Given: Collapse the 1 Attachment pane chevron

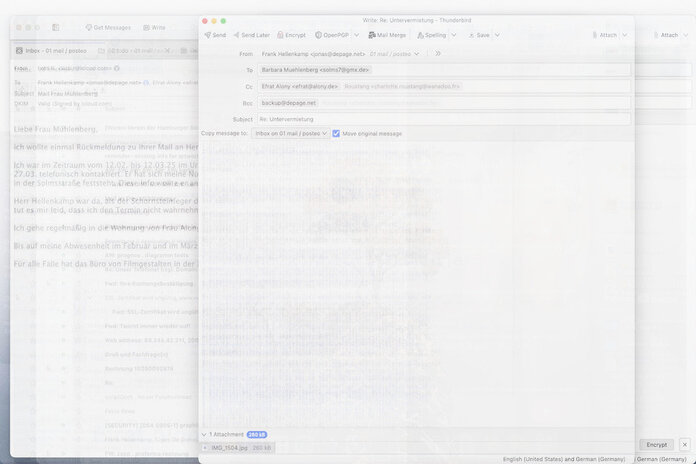Looking at the screenshot, I should (x=204, y=434).
